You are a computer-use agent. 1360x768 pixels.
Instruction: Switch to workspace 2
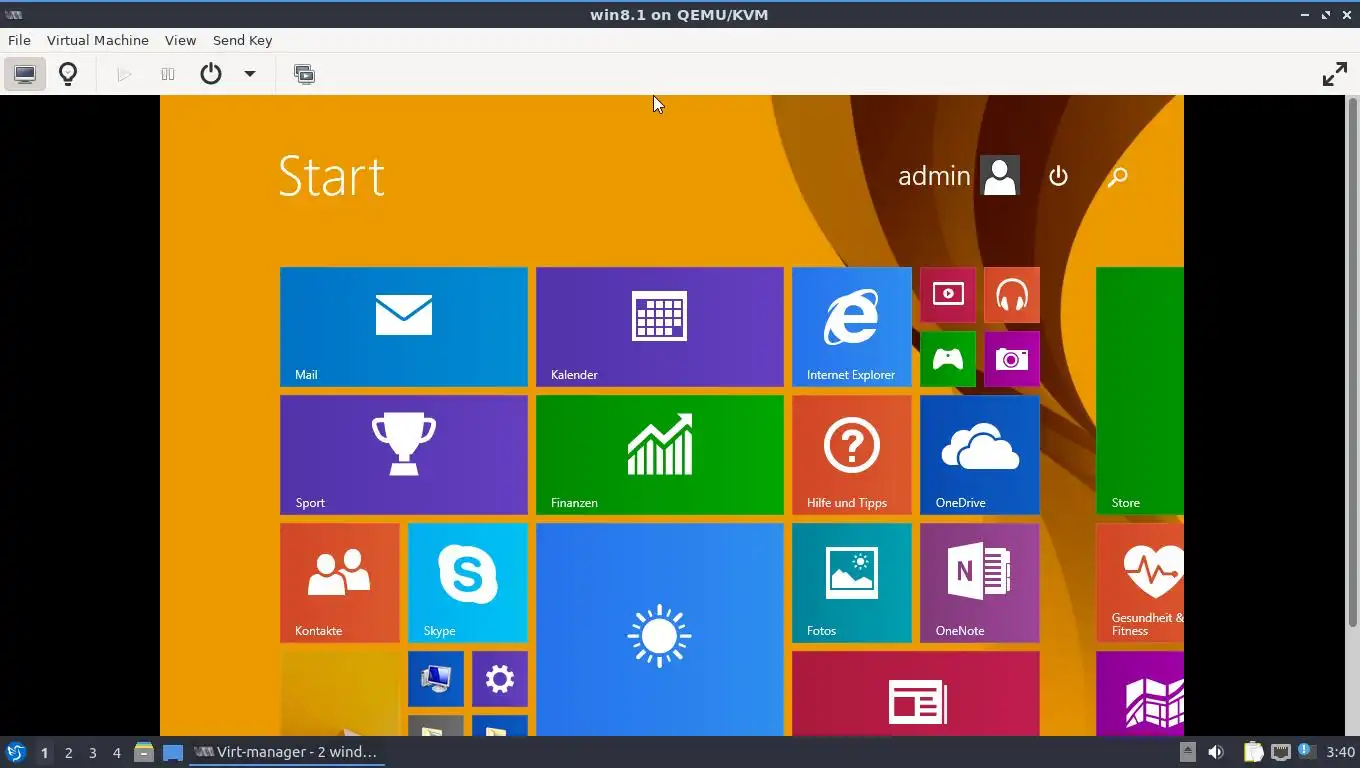pos(68,753)
